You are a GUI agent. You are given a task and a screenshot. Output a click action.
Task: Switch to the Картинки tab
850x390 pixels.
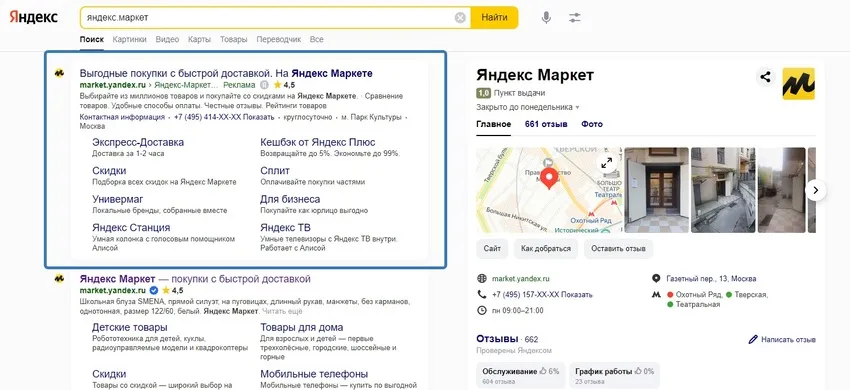[x=130, y=39]
